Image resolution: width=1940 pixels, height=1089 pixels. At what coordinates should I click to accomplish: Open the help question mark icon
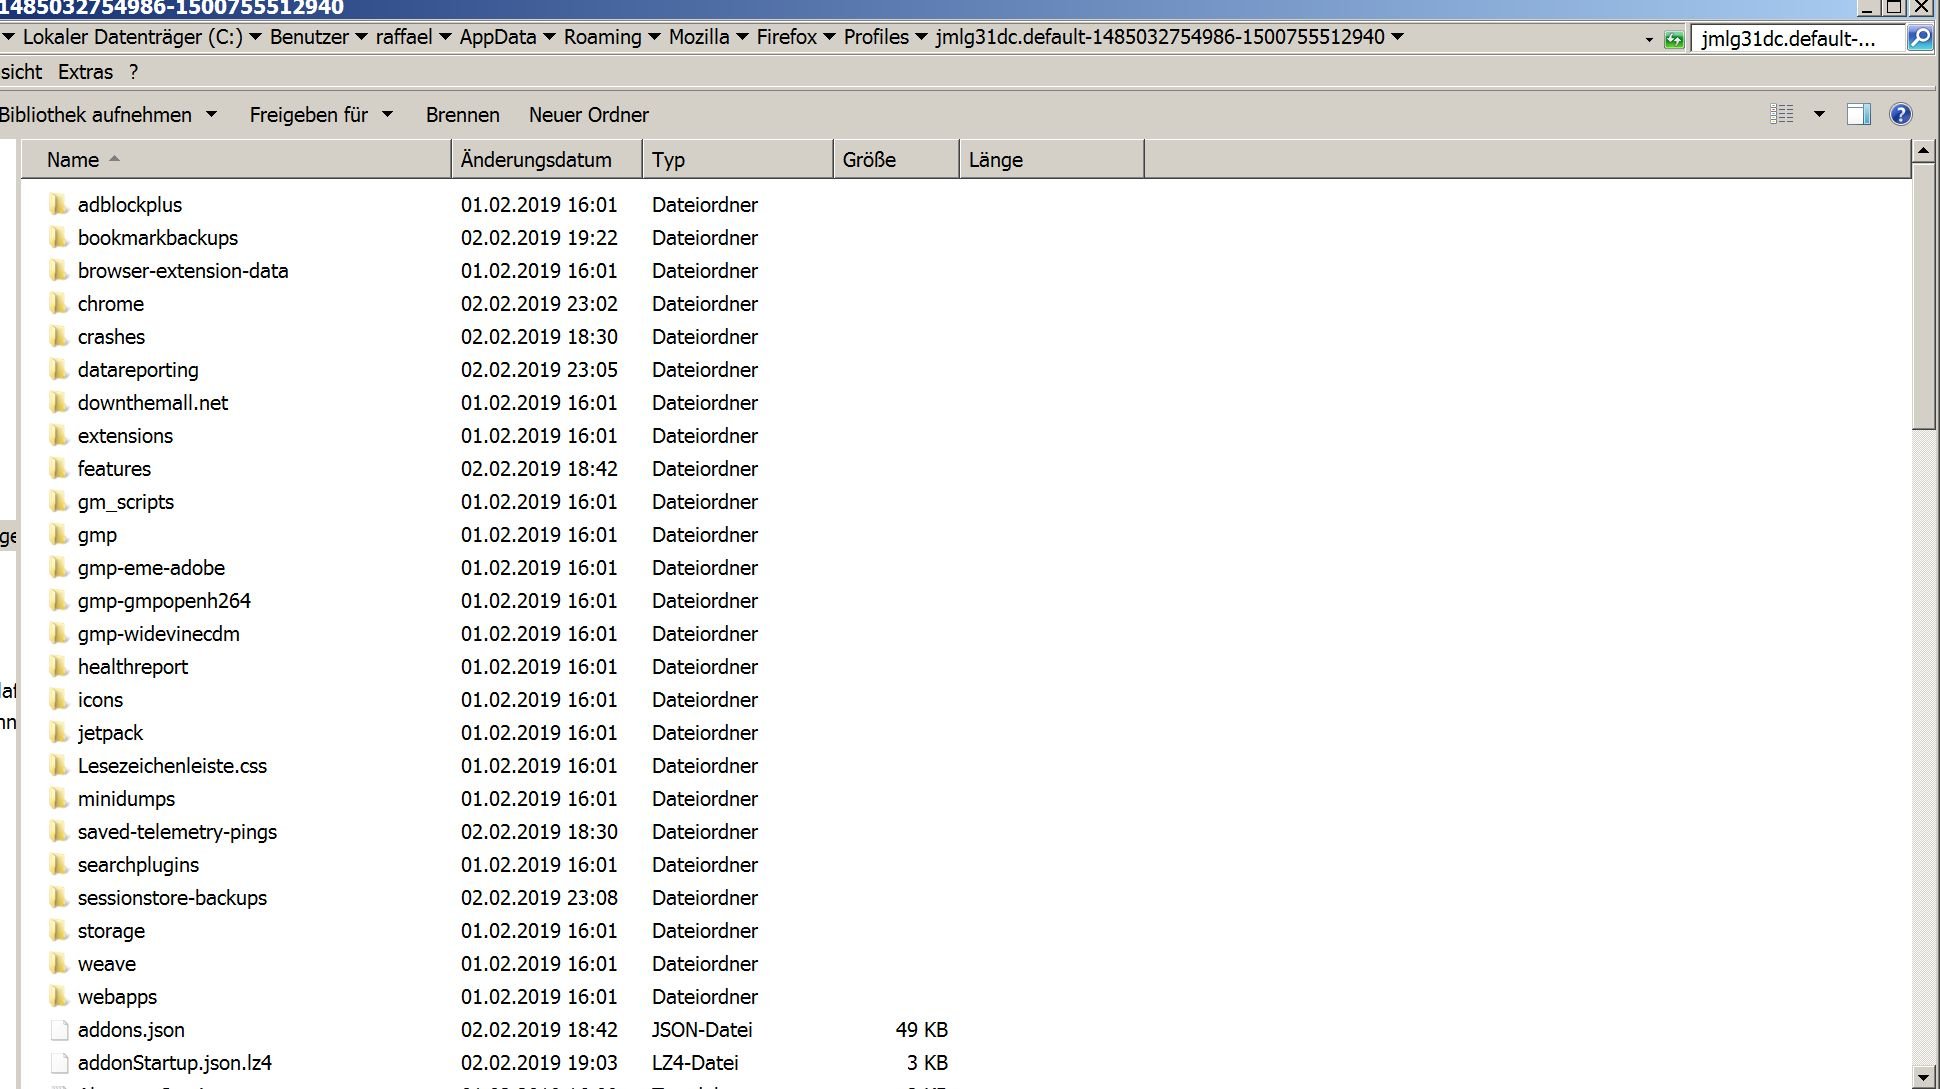[x=1900, y=114]
